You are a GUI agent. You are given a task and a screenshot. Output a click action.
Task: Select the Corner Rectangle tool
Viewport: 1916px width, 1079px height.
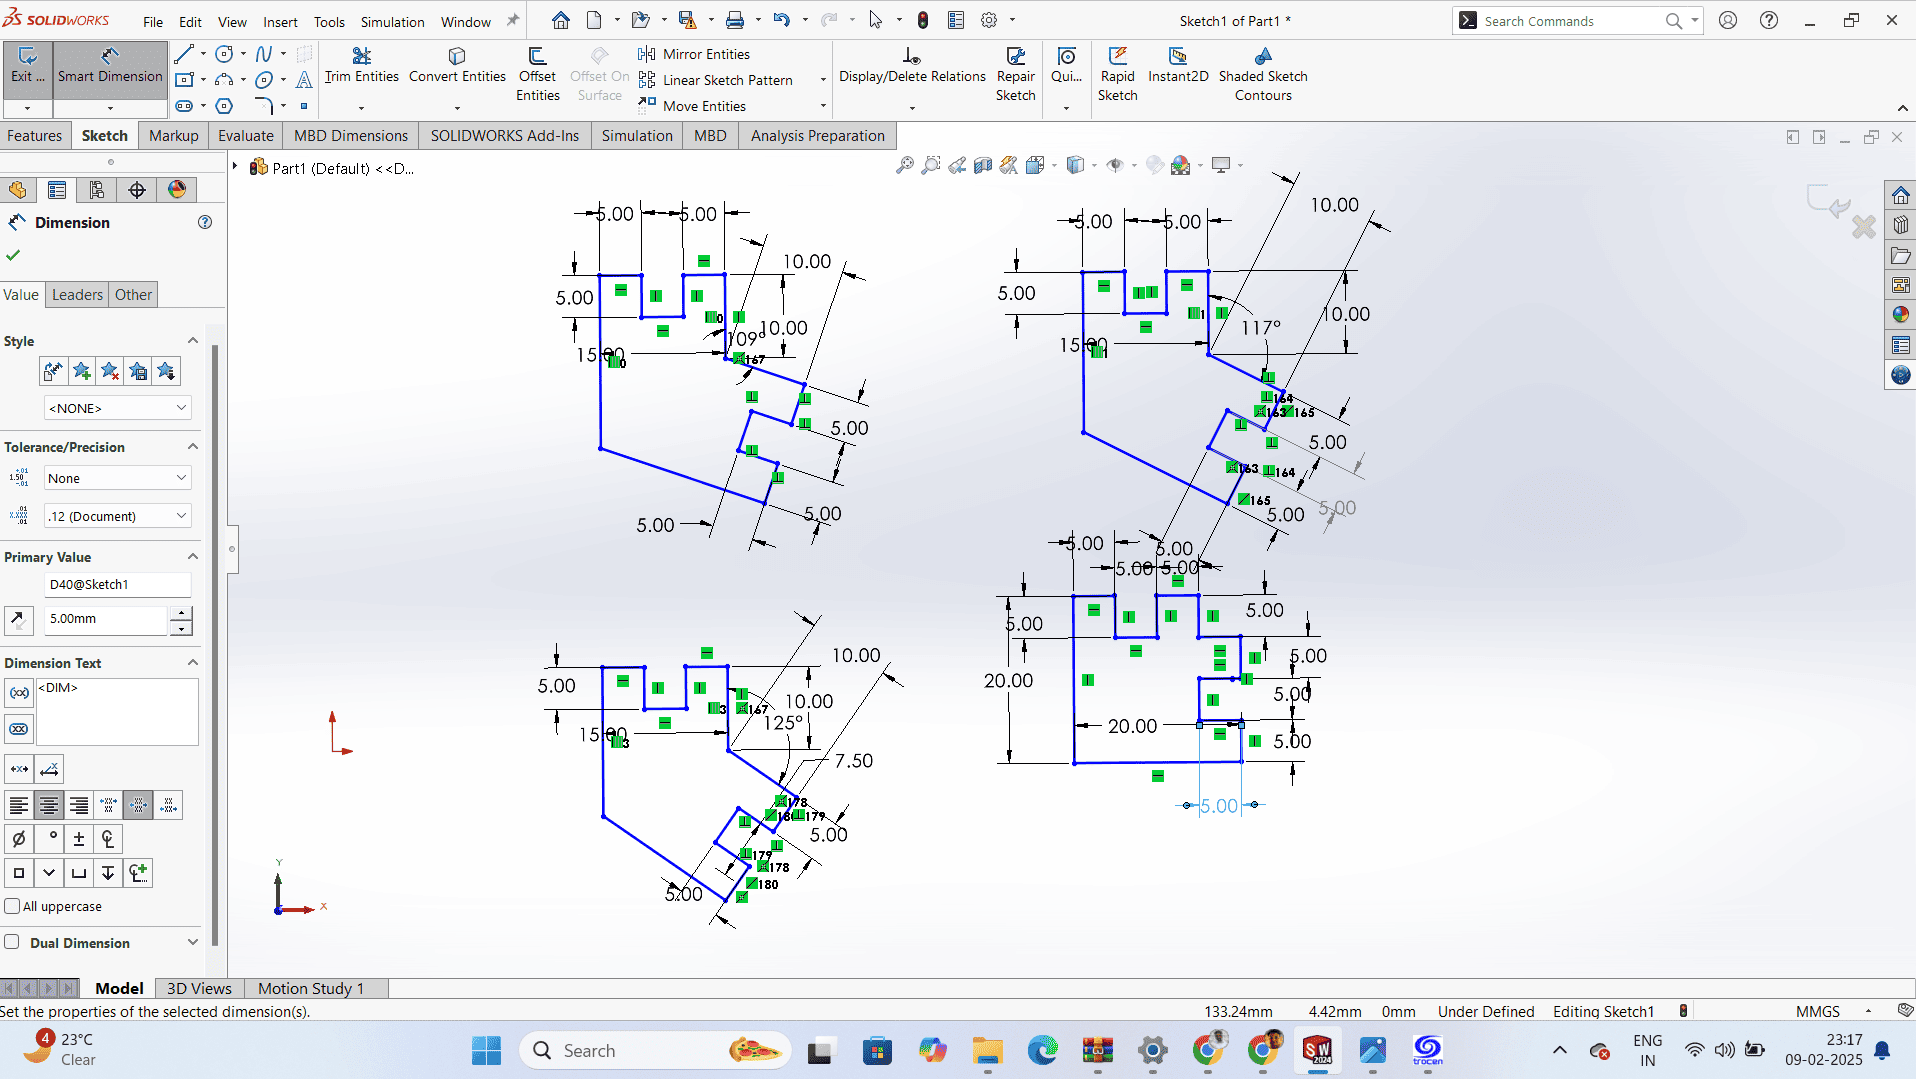tap(184, 80)
